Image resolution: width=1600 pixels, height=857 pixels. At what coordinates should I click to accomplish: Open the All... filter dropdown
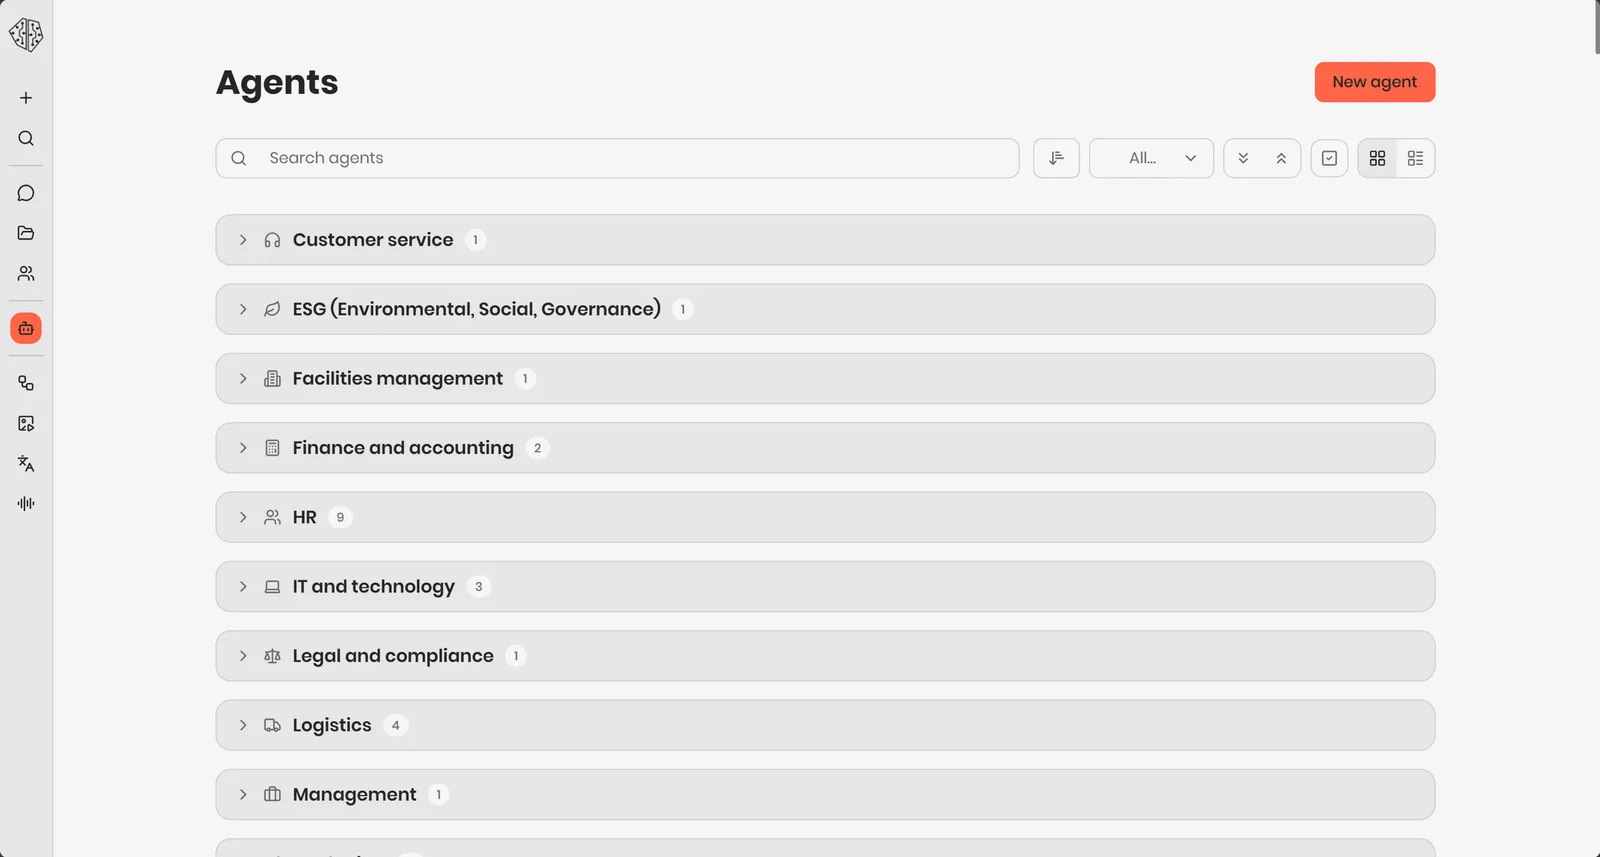coord(1151,158)
